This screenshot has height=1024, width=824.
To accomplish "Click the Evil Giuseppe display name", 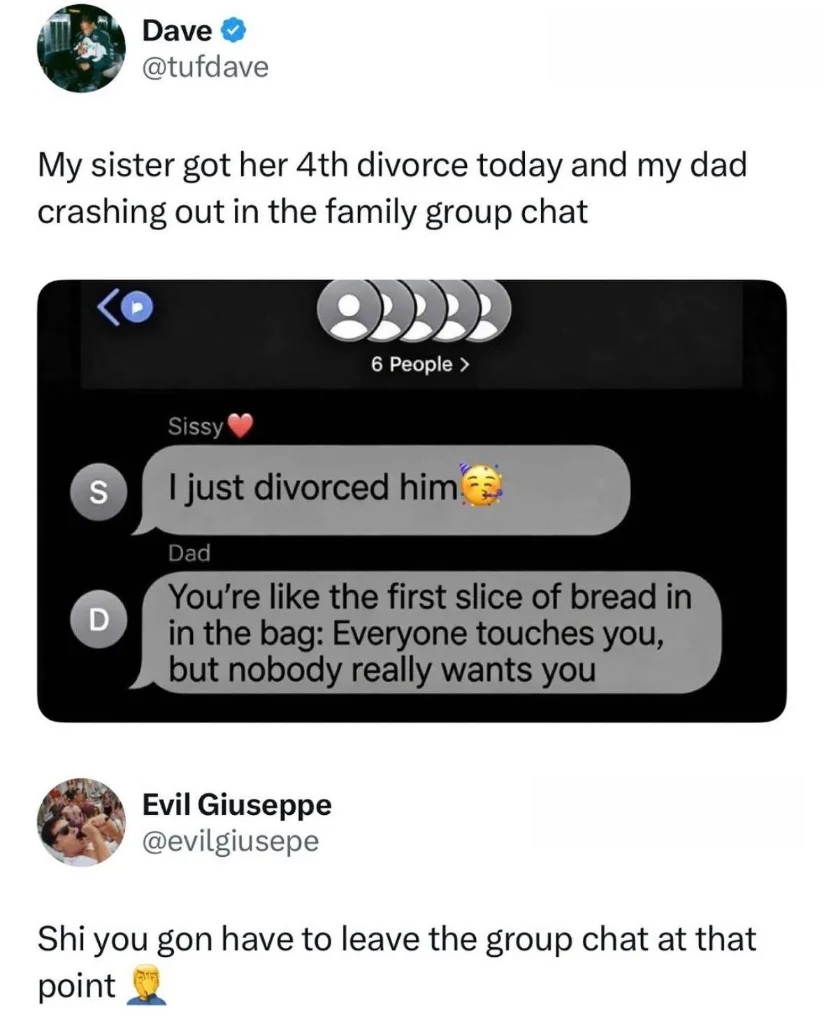I will (x=236, y=804).
